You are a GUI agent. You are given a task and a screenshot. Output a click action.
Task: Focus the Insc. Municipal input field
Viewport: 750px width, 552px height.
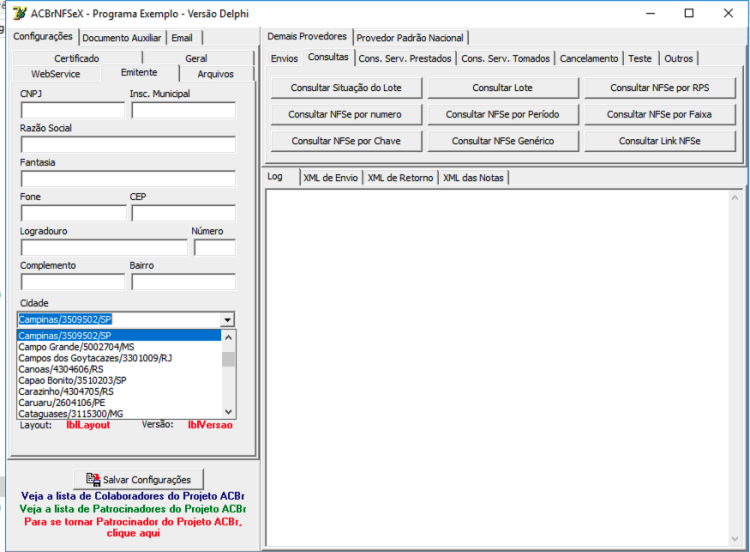pyautogui.click(x=184, y=110)
